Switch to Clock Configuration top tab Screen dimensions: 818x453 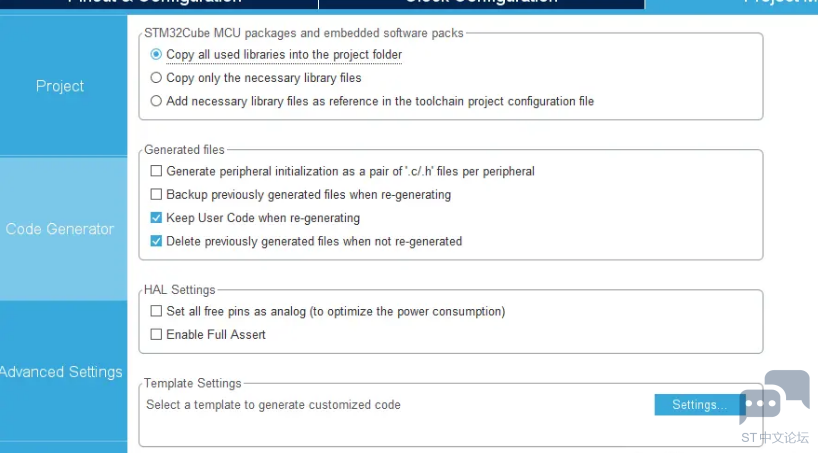pyautogui.click(x=482, y=4)
